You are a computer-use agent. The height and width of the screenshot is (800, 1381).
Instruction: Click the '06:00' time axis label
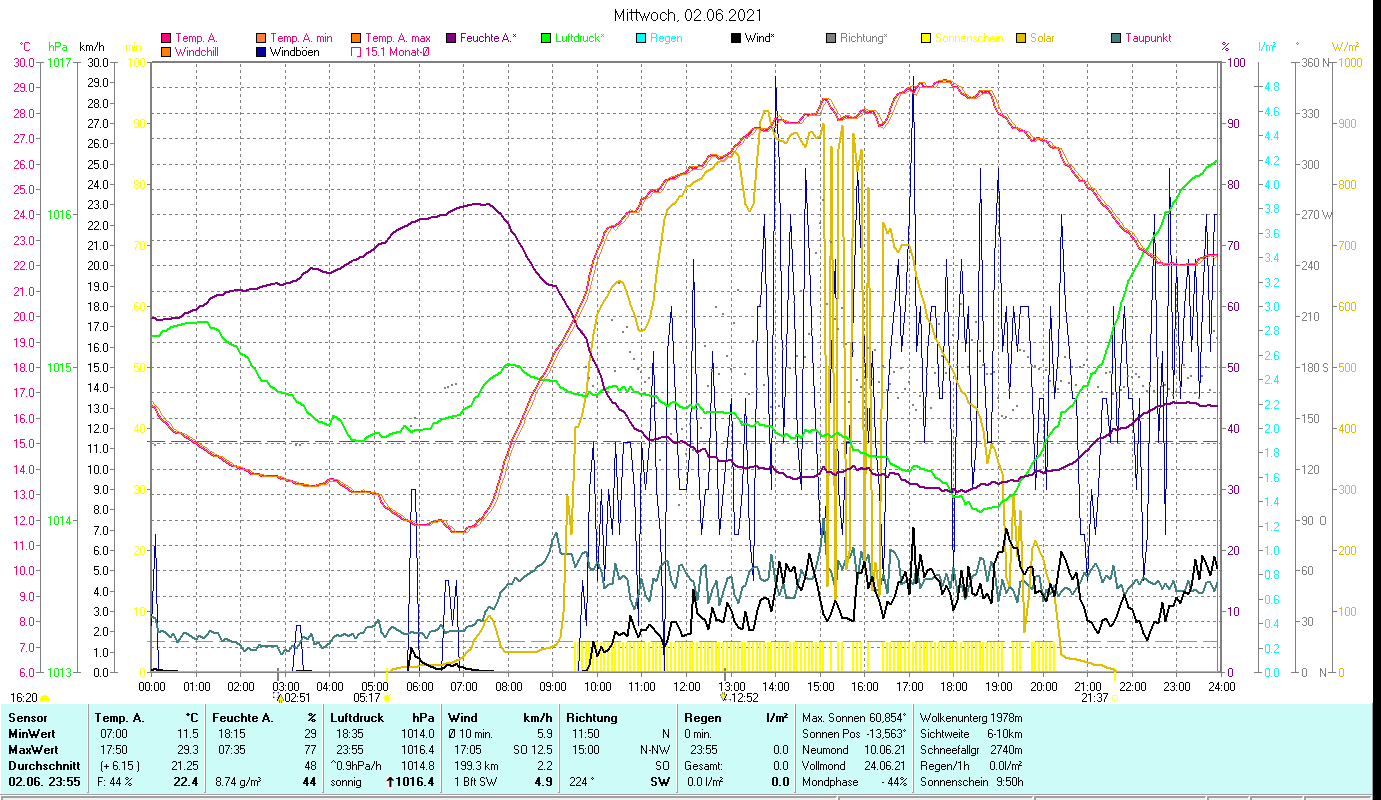tap(420, 687)
